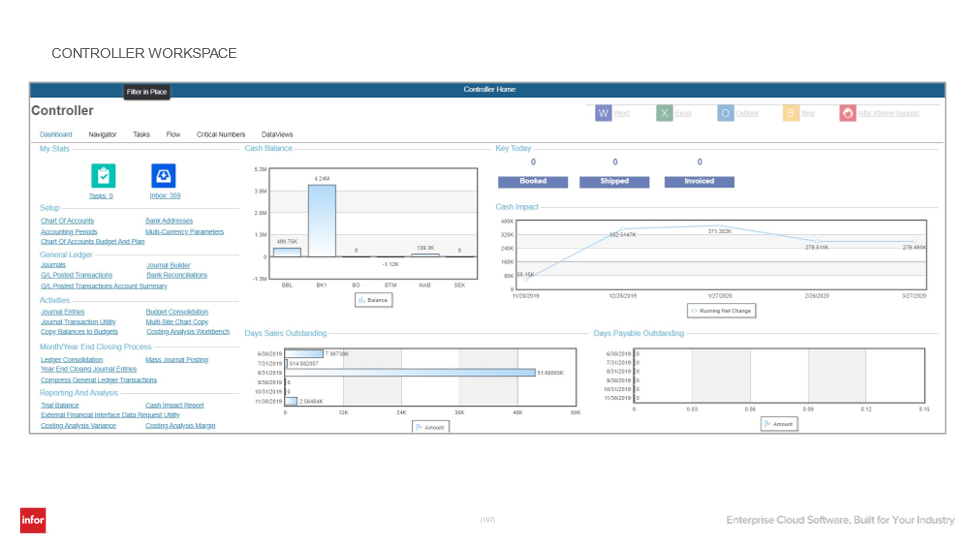Toggle Amount legend under Days Sales Outstanding
This screenshot has height=548, width=975.
(x=430, y=427)
